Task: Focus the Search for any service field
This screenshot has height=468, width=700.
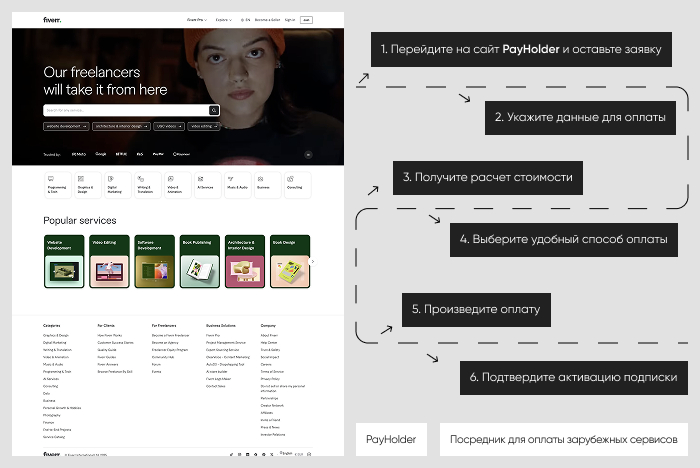Action: pos(126,110)
